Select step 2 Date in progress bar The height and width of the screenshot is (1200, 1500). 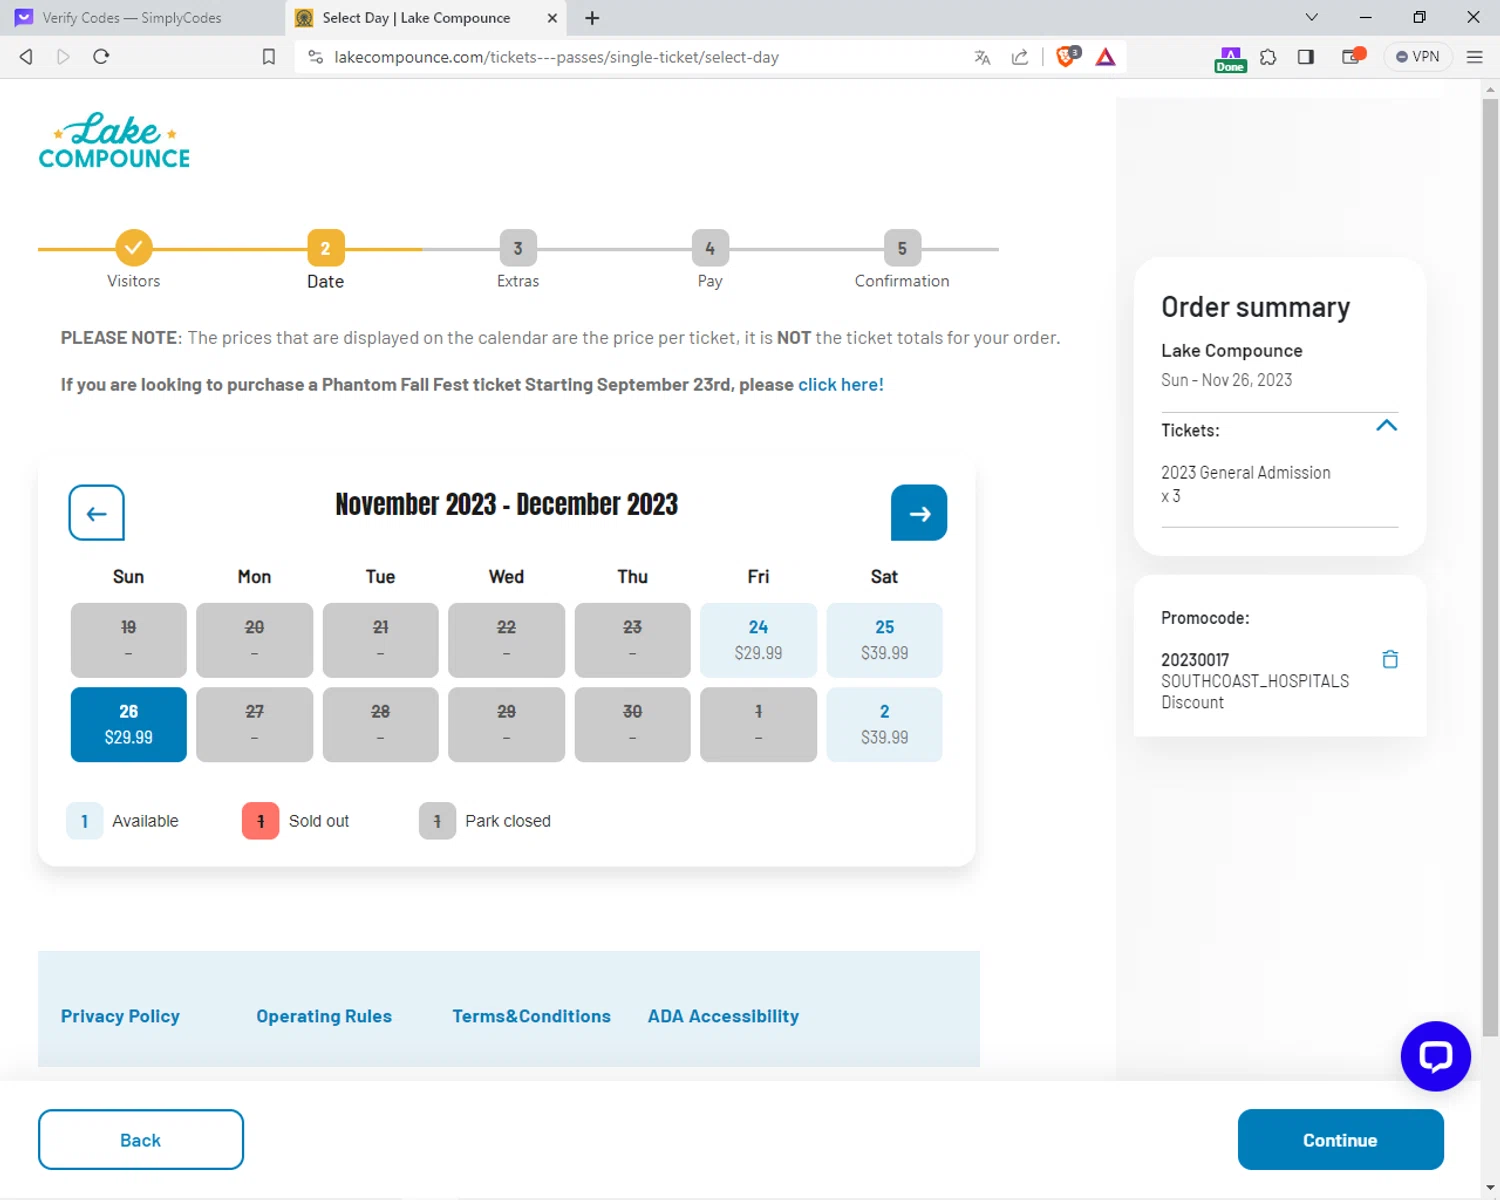(x=325, y=248)
